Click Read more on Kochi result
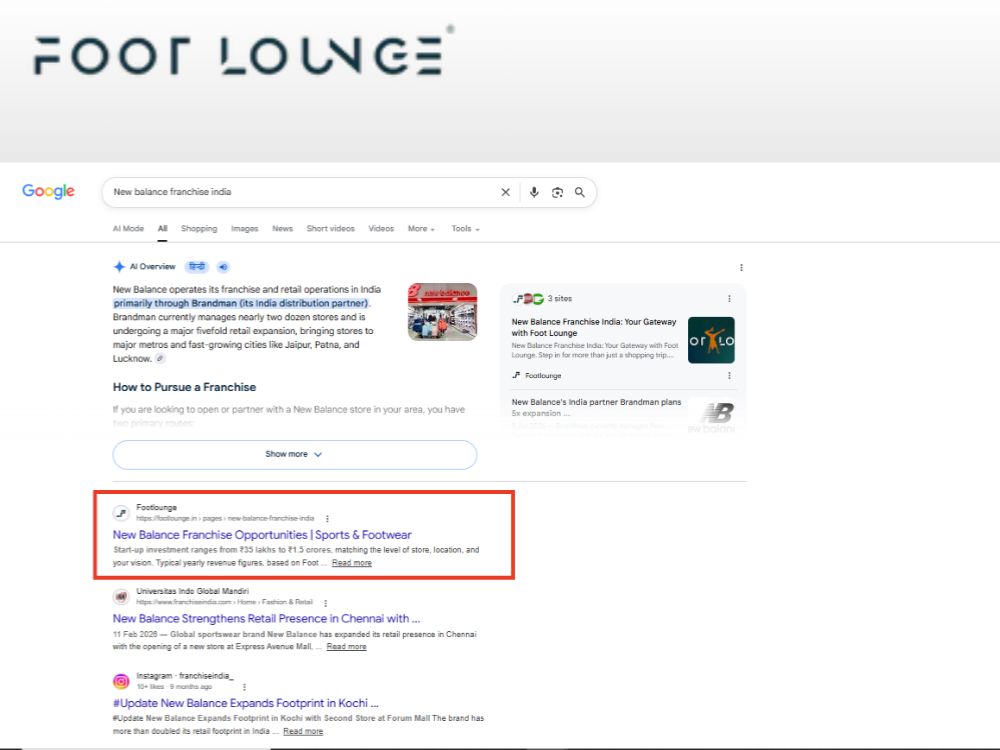 click(x=303, y=731)
